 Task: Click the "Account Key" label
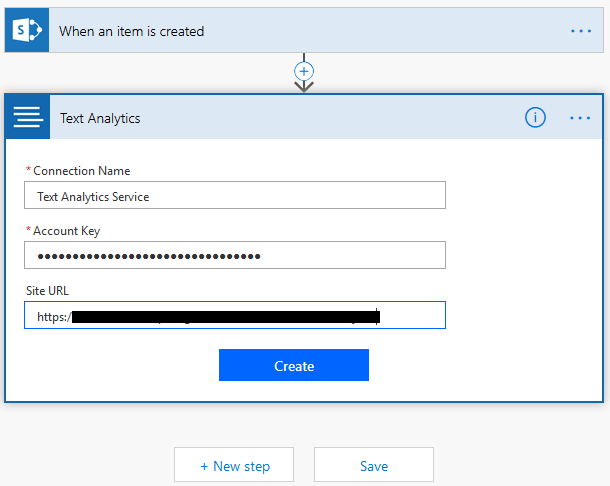pyautogui.click(x=67, y=231)
